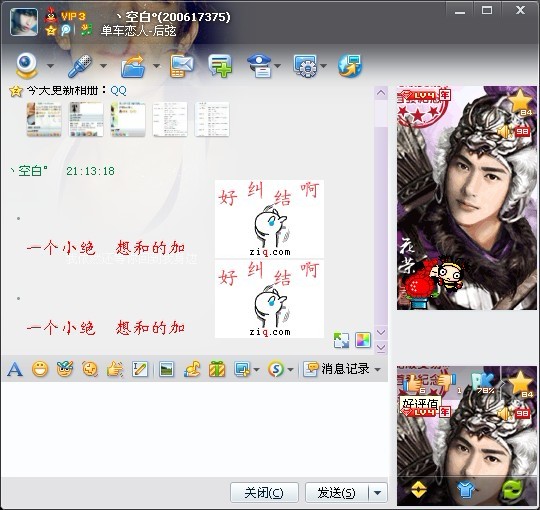Screen dimensions: 540x510
Task: Open the send options arrow beside 发送(S)
Action: [x=378, y=493]
